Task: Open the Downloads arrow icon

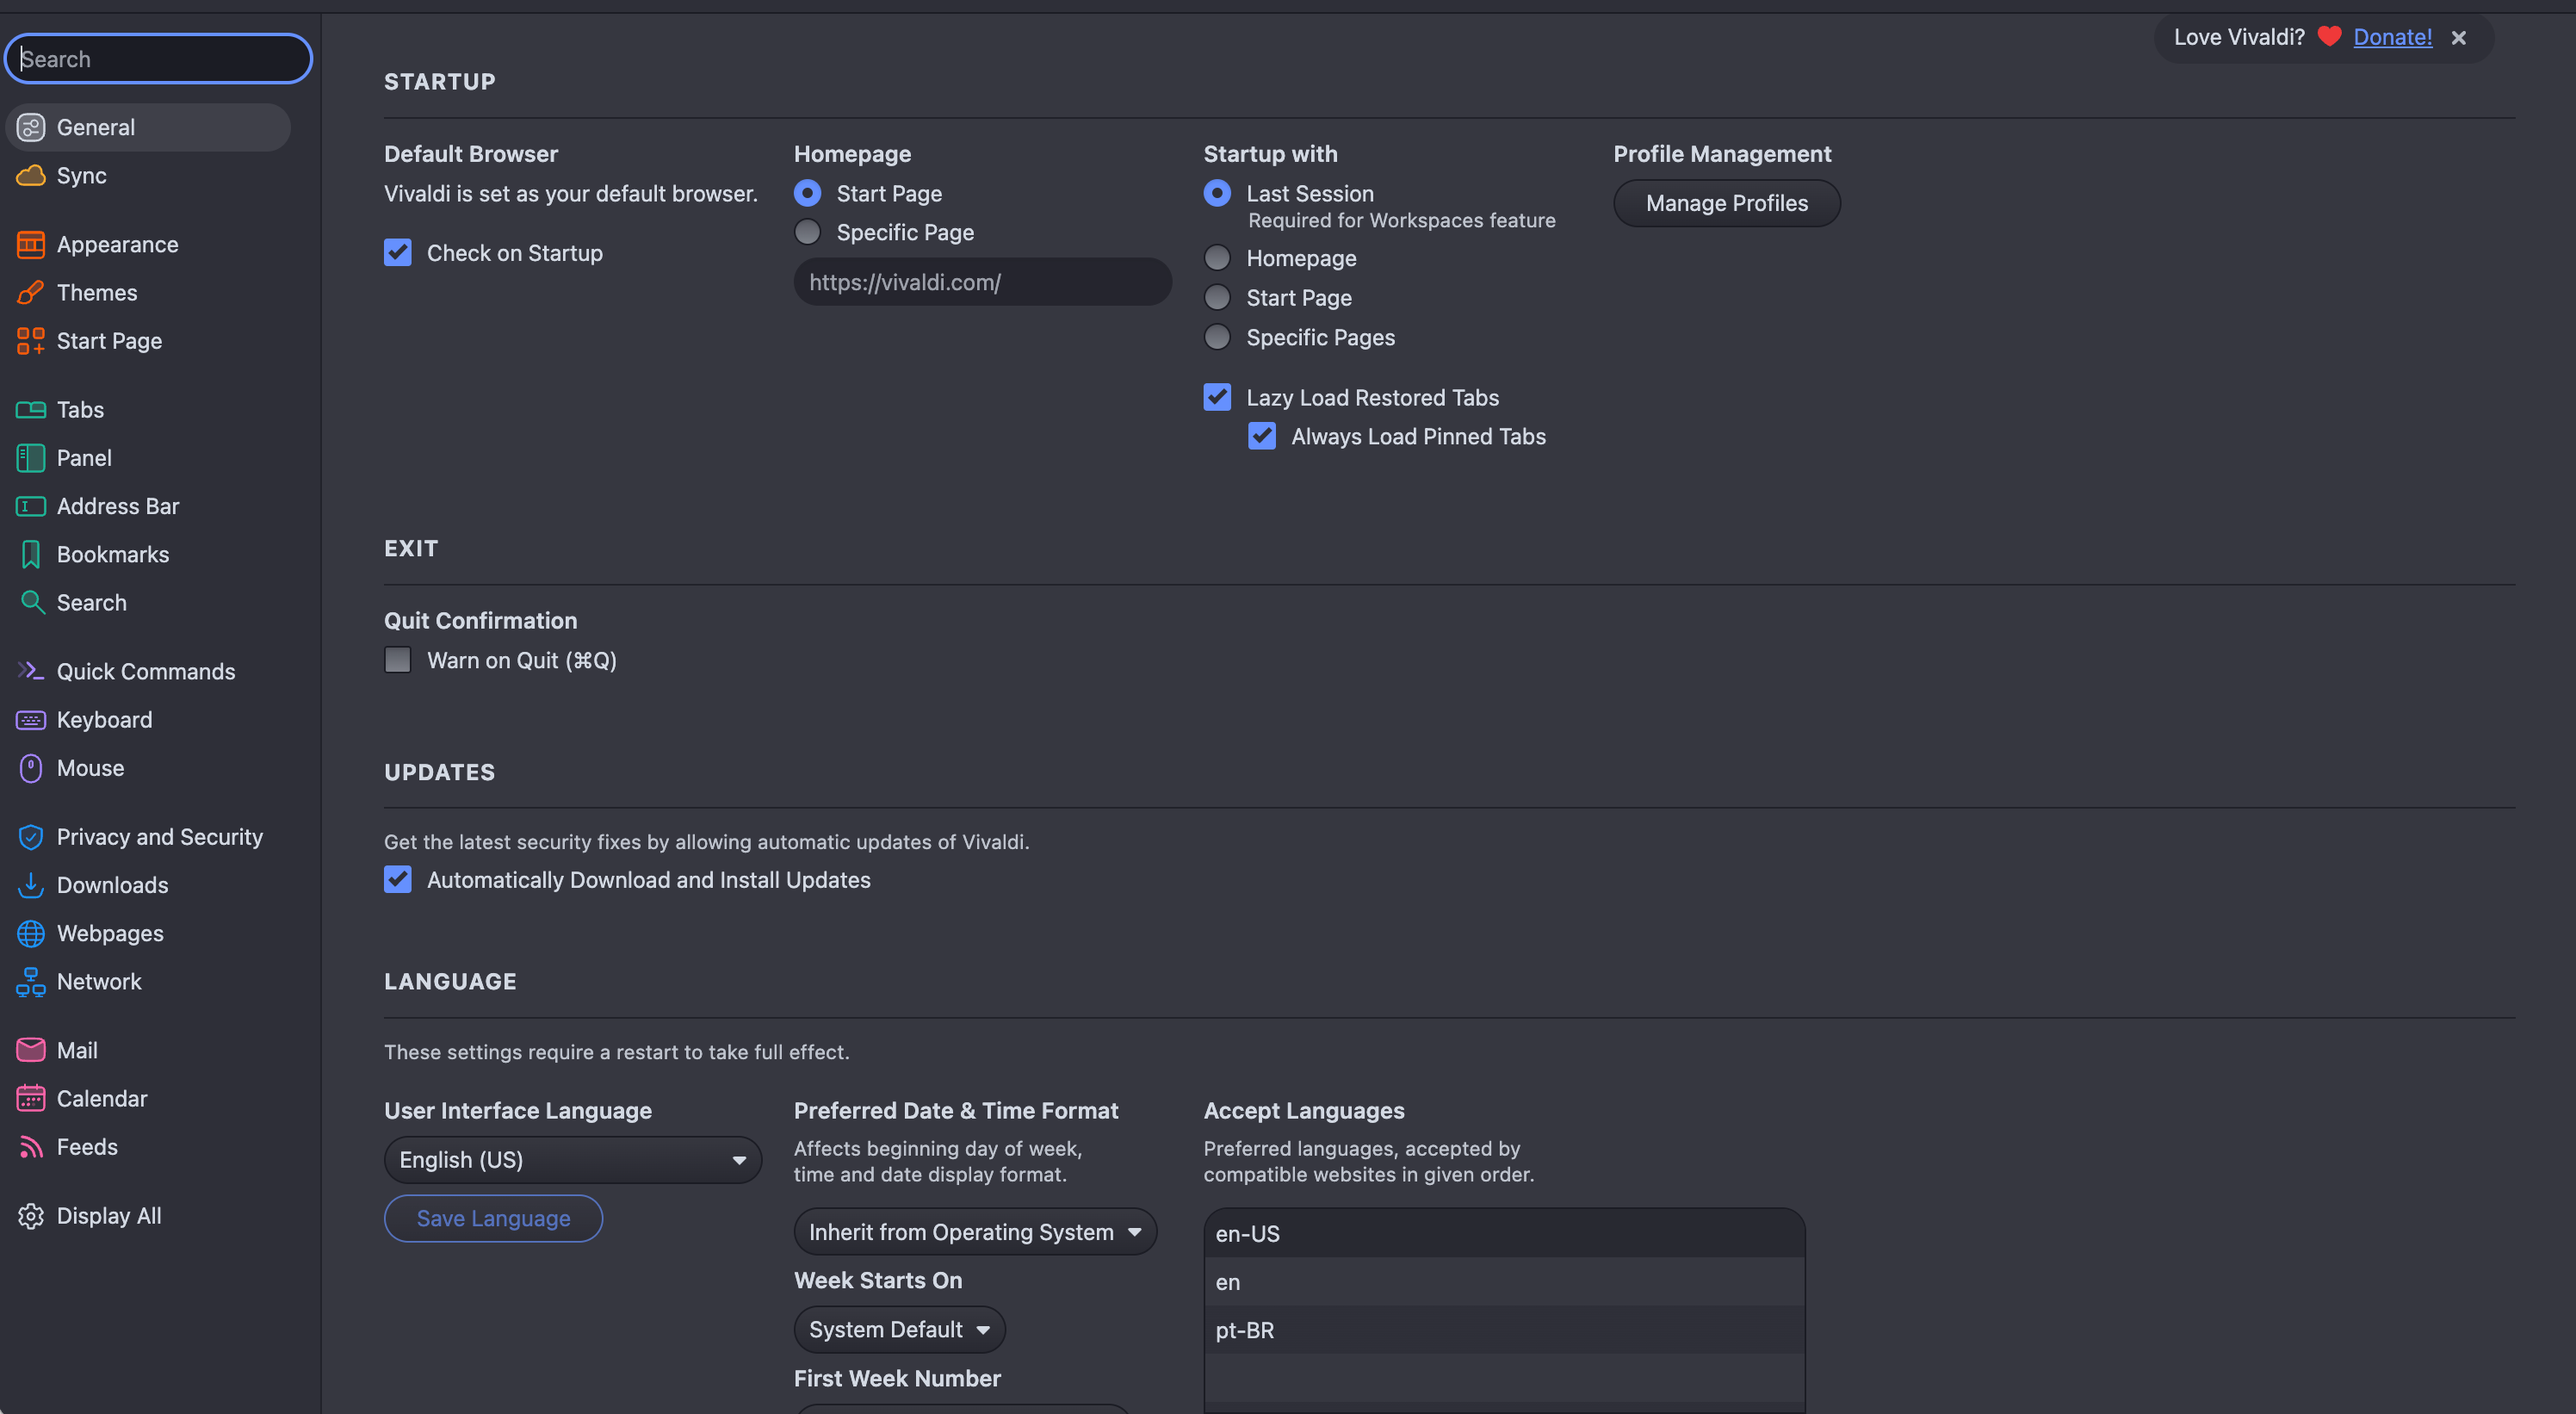Action: point(31,884)
